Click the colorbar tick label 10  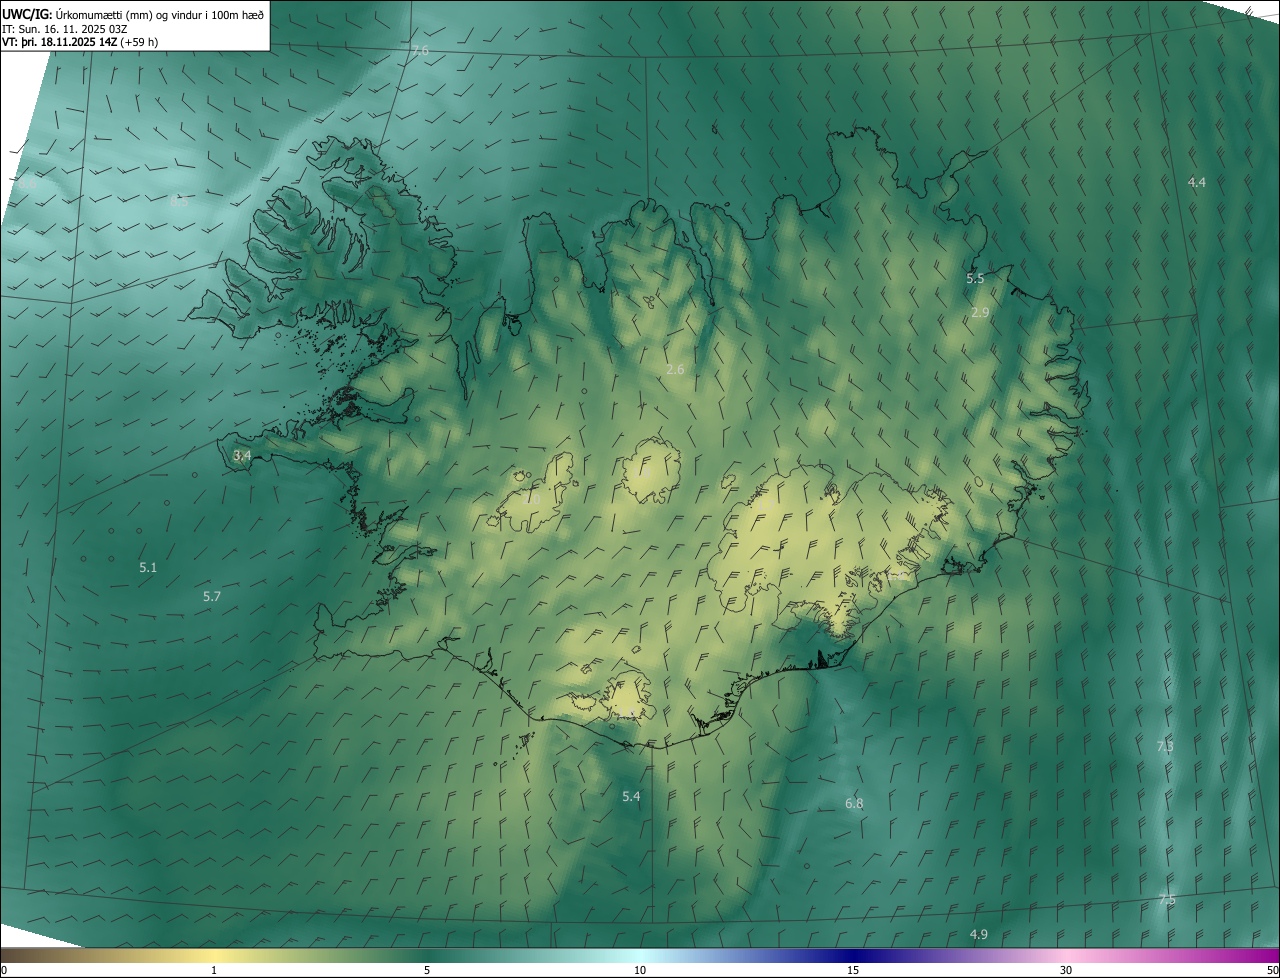pyautogui.click(x=640, y=970)
